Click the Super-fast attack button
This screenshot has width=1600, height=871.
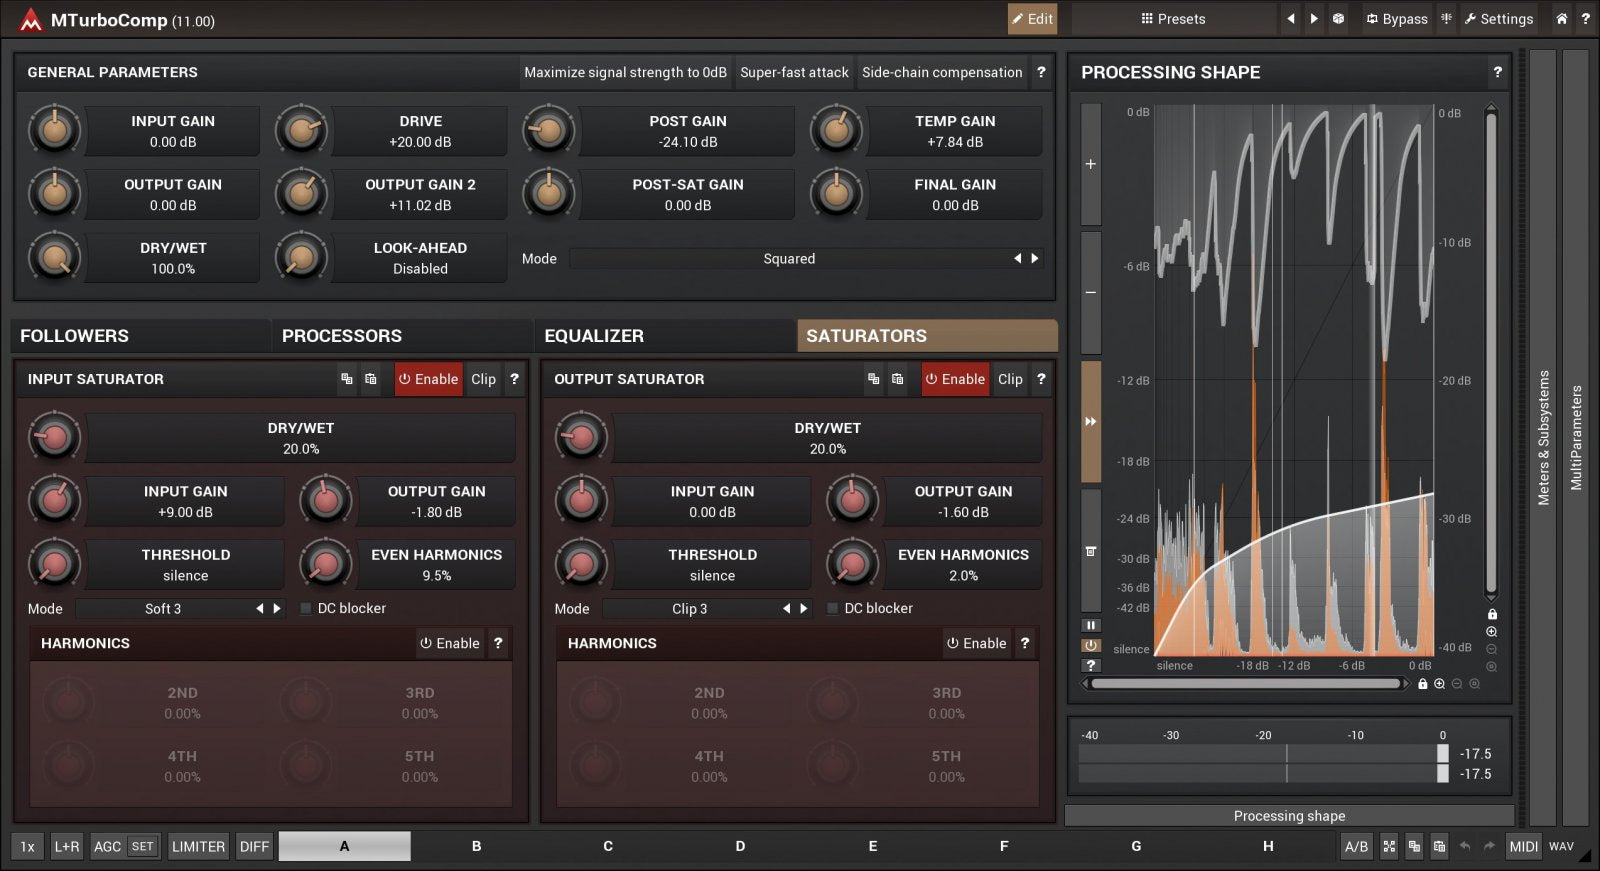pos(794,72)
